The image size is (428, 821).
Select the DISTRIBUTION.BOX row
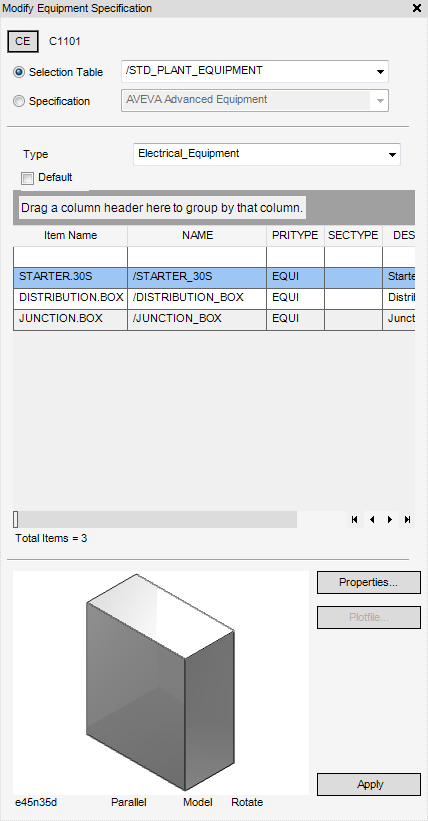[214, 298]
